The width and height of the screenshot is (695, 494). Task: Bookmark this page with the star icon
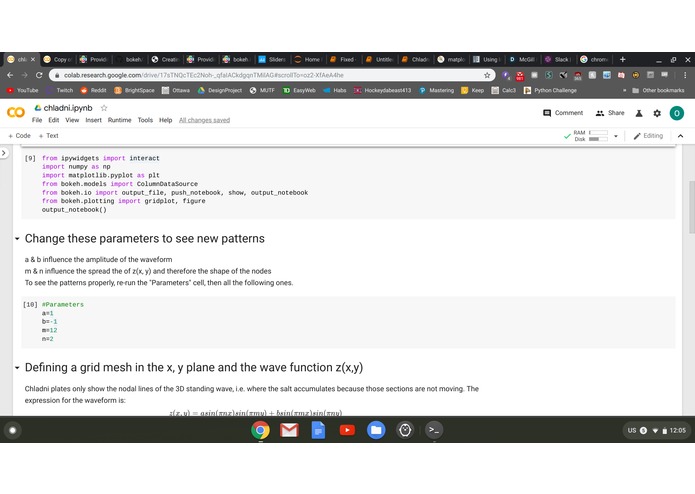point(487,75)
